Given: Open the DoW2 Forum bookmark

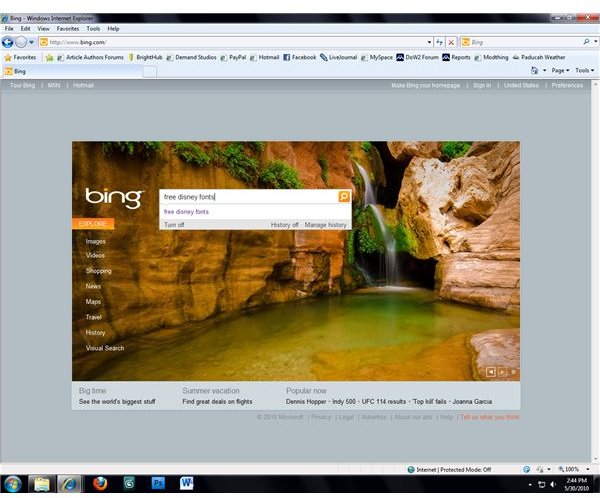Looking at the screenshot, I should coord(417,57).
